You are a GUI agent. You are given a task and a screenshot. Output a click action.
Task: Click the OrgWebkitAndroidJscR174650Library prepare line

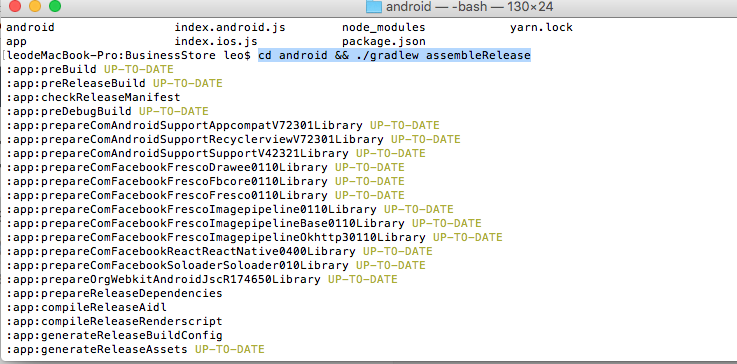[202, 279]
